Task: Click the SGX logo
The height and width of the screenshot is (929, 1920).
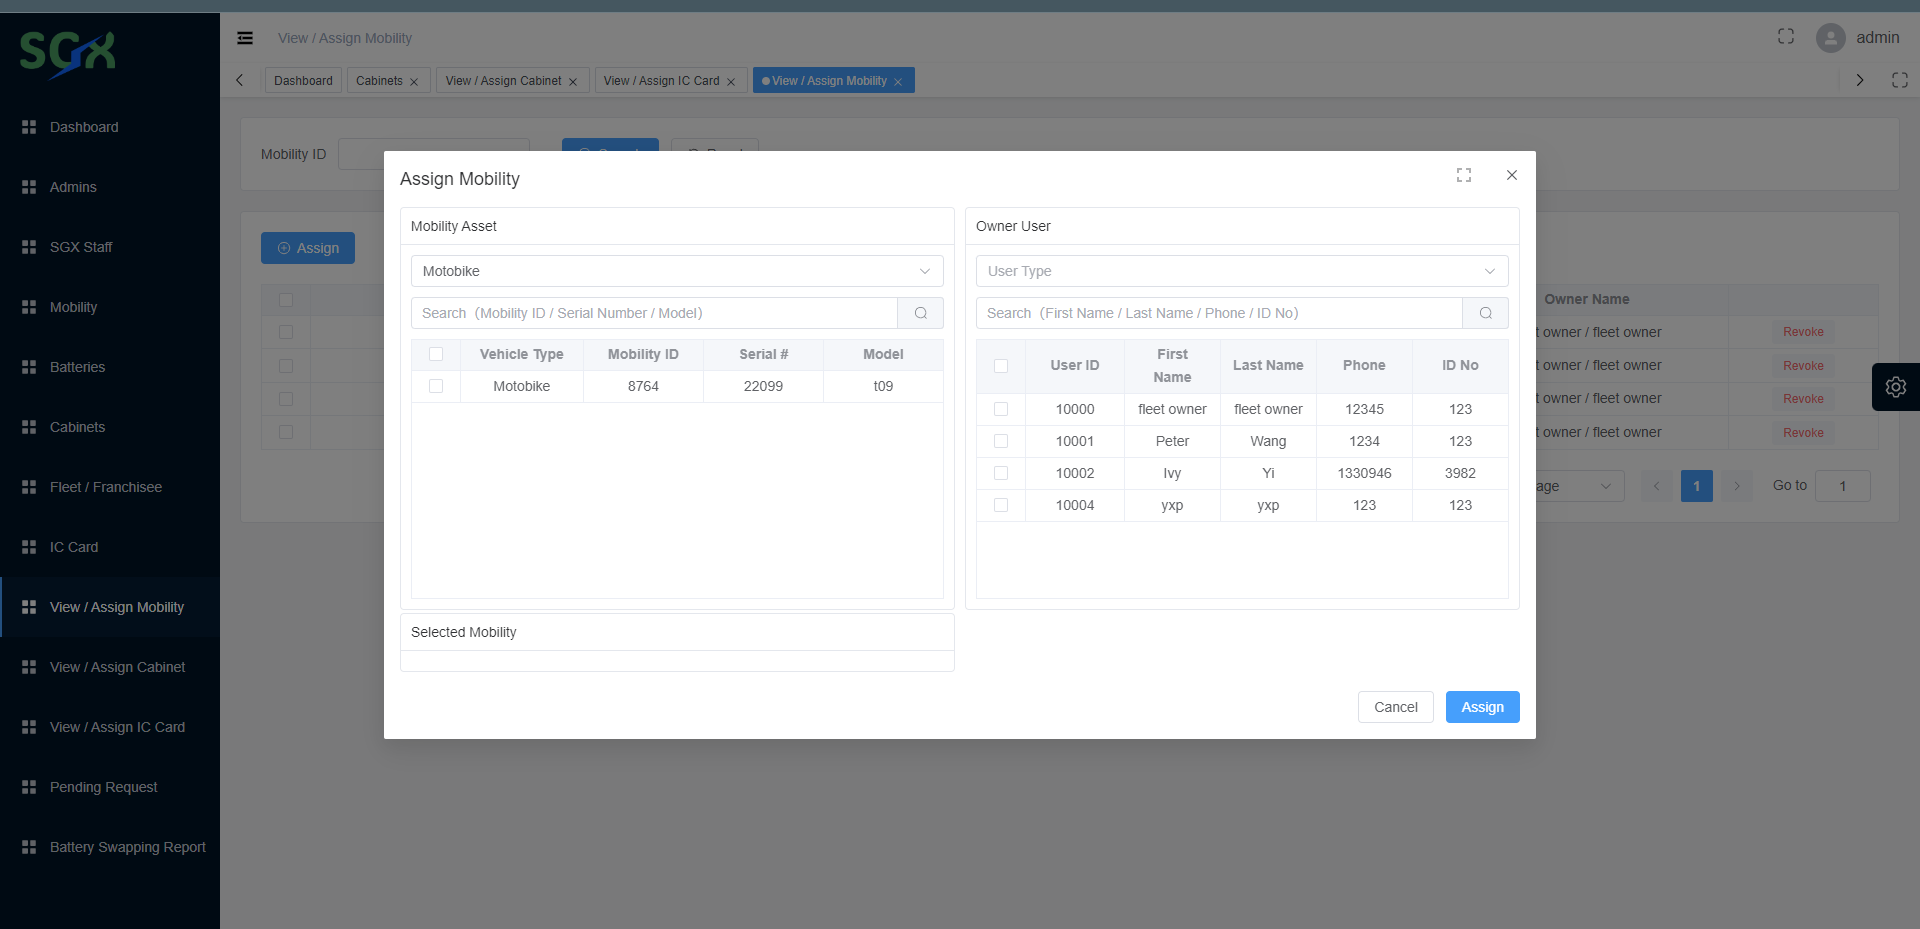Action: coord(67,54)
